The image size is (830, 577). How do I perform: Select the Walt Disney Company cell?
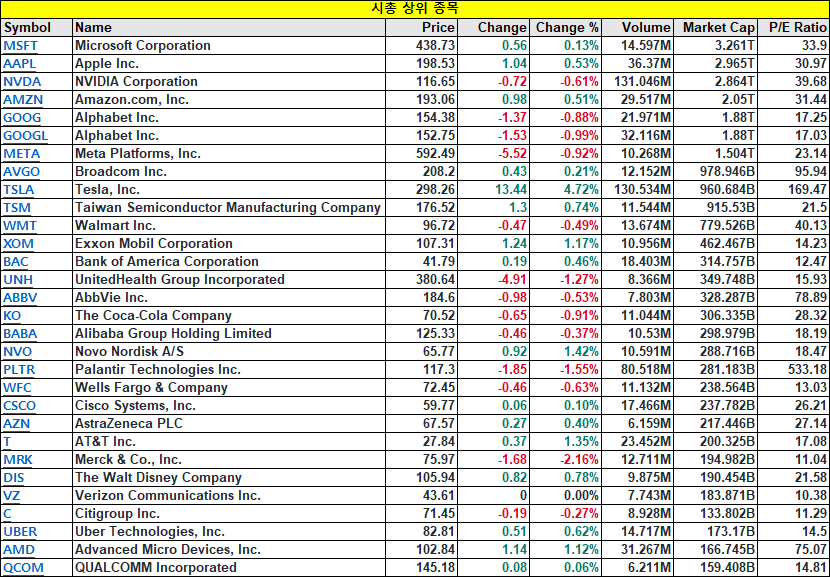[229, 477]
